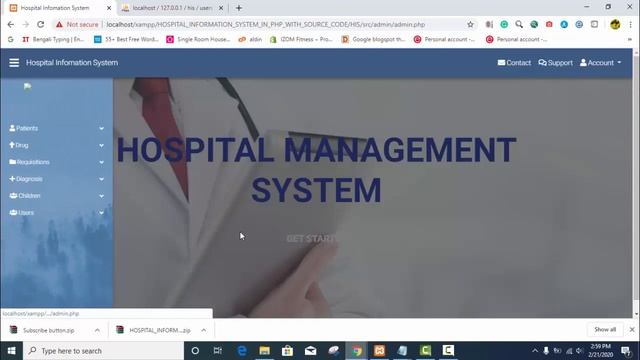
Task: Open the aldin bookmark
Action: click(250, 40)
